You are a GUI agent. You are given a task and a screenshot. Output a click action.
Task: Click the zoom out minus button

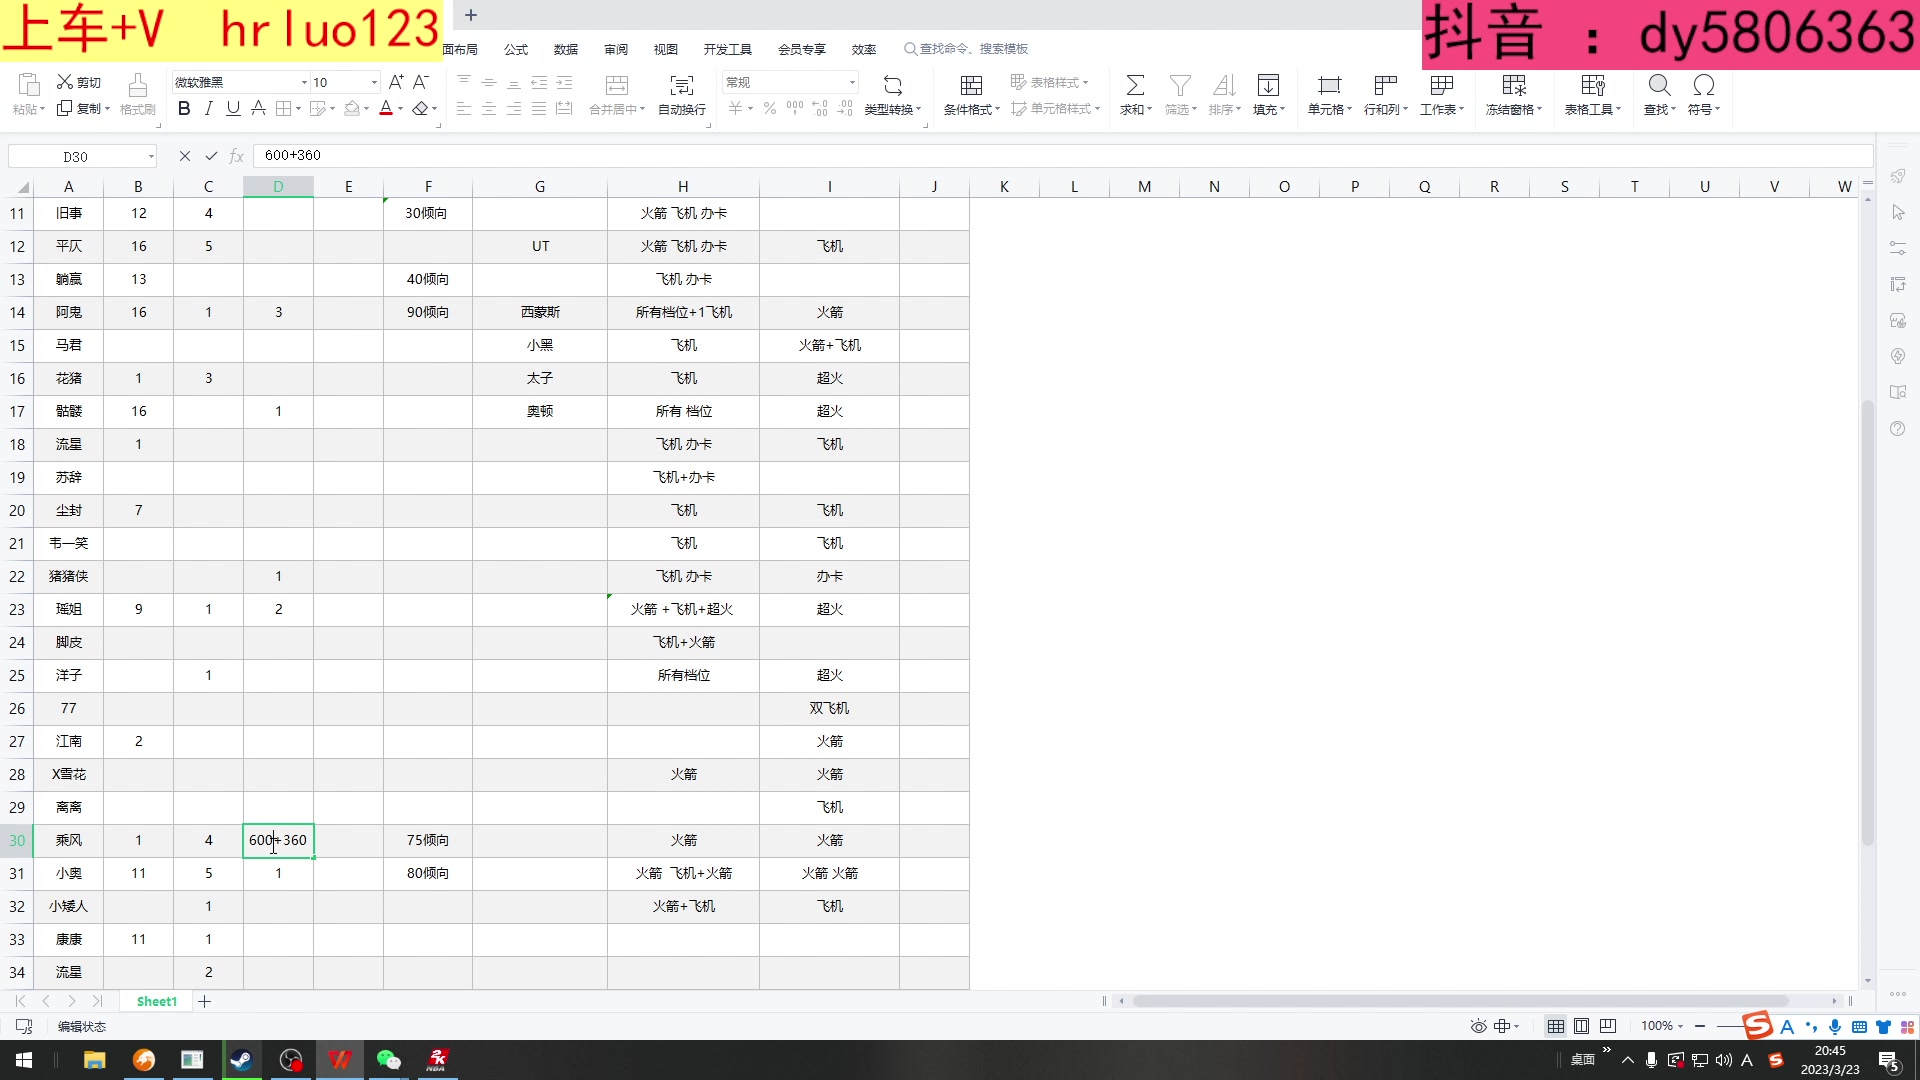pos(1700,1026)
